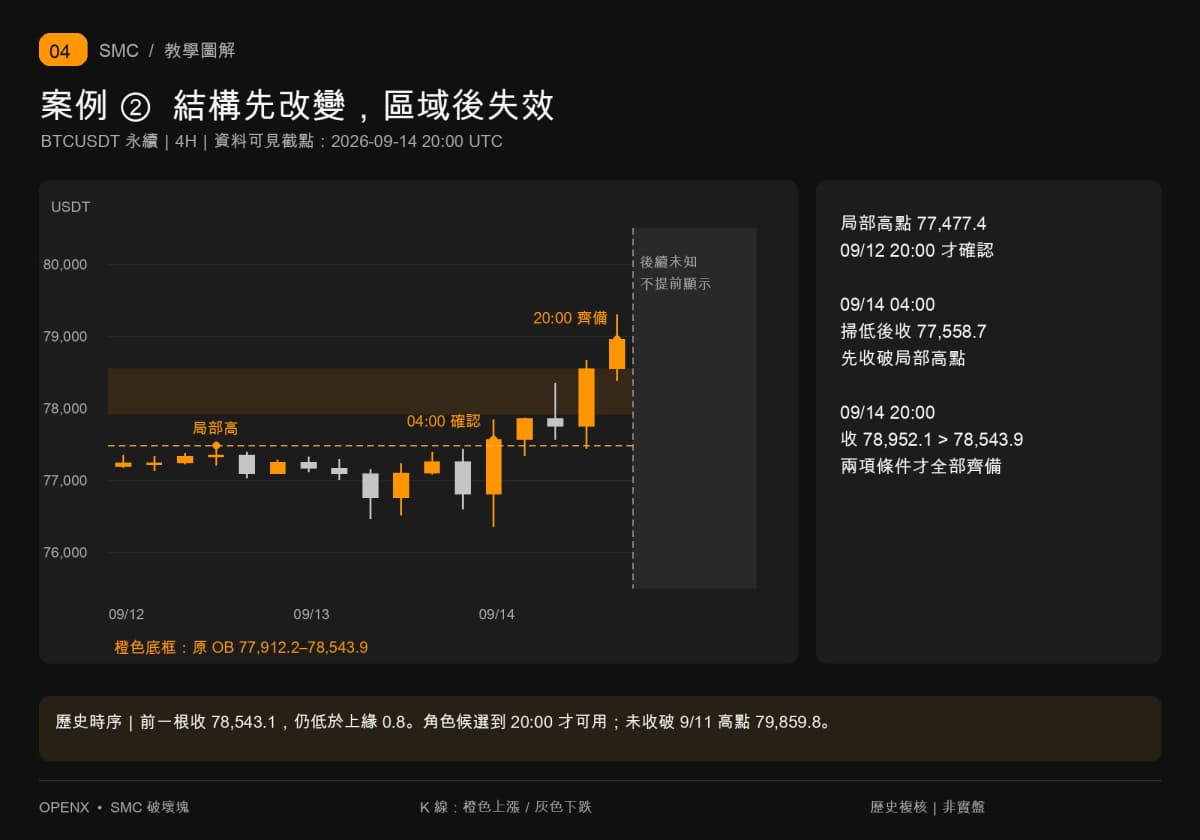Click the side panel heading 09/14 20:00
The width and height of the screenshot is (1200, 840).
[888, 412]
